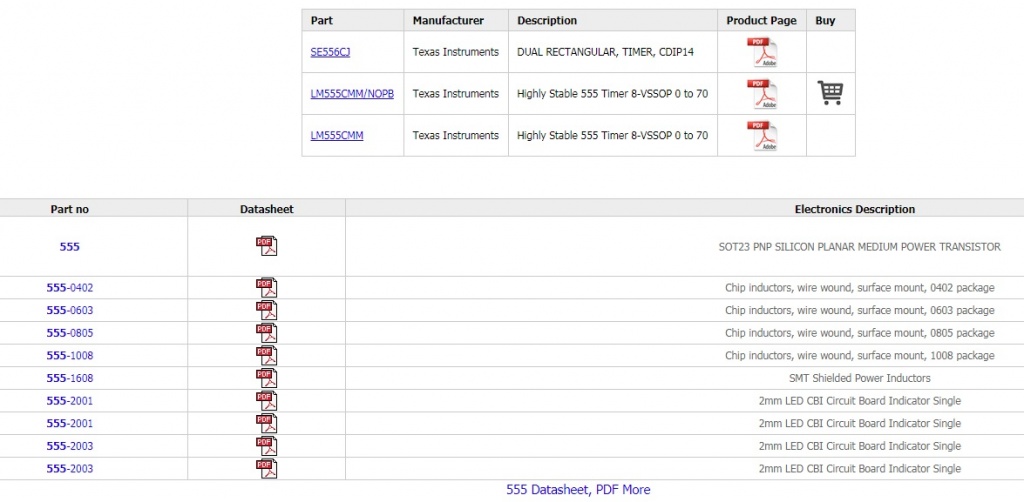Viewport: 1024px width, 502px height.
Task: Click the 555 Datasheet, PDF More link
Action: (578, 490)
